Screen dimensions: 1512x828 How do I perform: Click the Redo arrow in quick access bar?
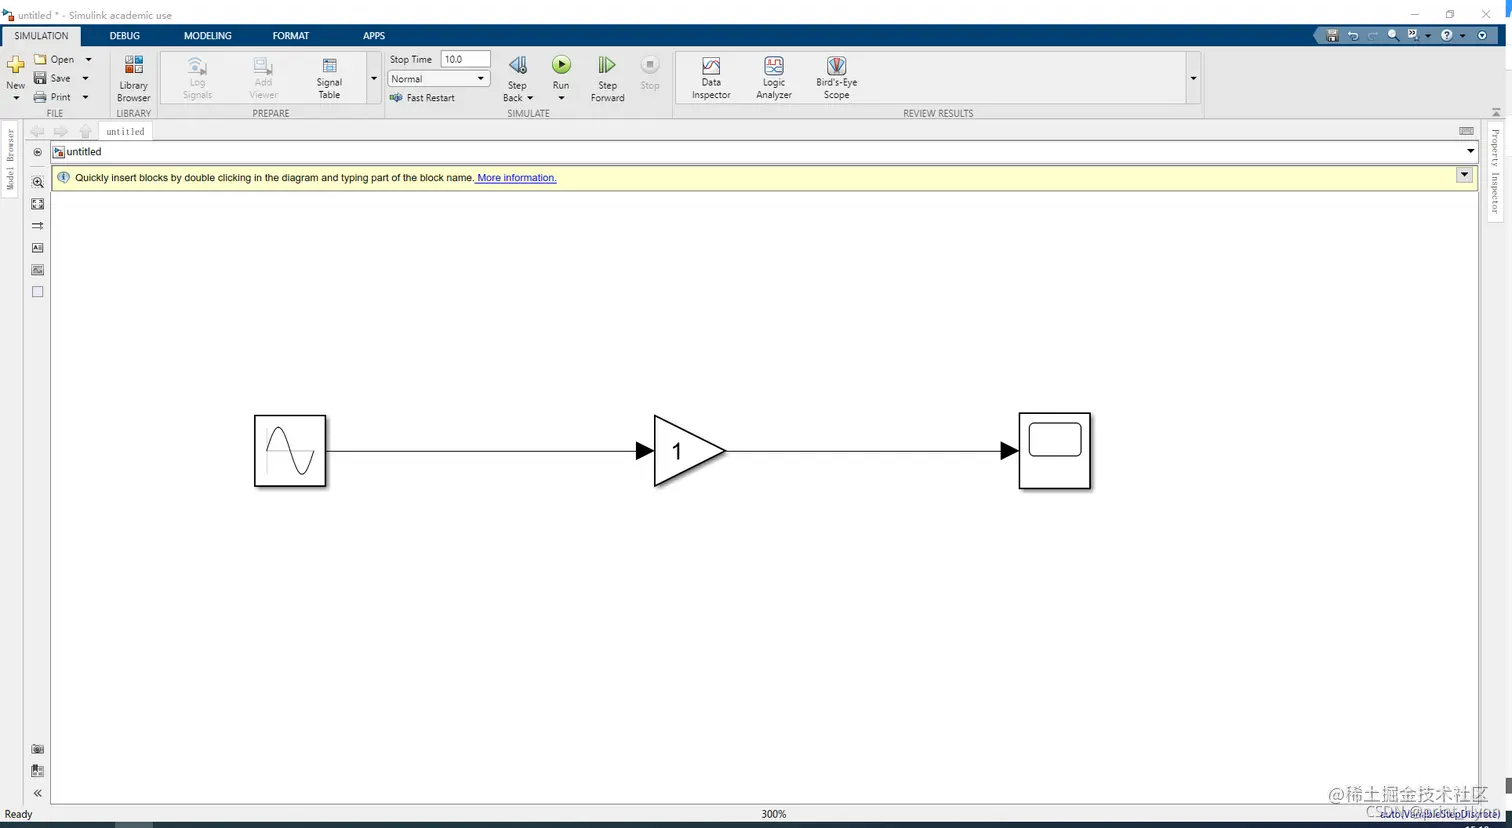[1373, 35]
